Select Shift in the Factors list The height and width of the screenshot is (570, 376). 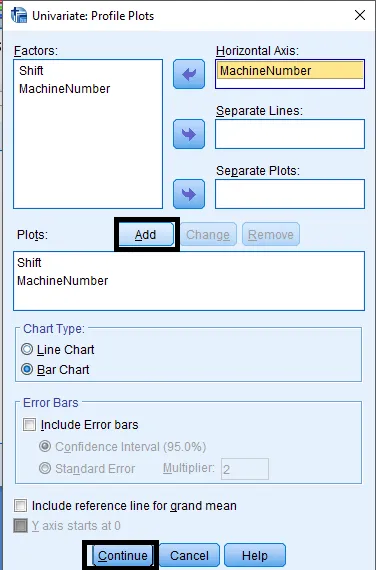[31, 71]
